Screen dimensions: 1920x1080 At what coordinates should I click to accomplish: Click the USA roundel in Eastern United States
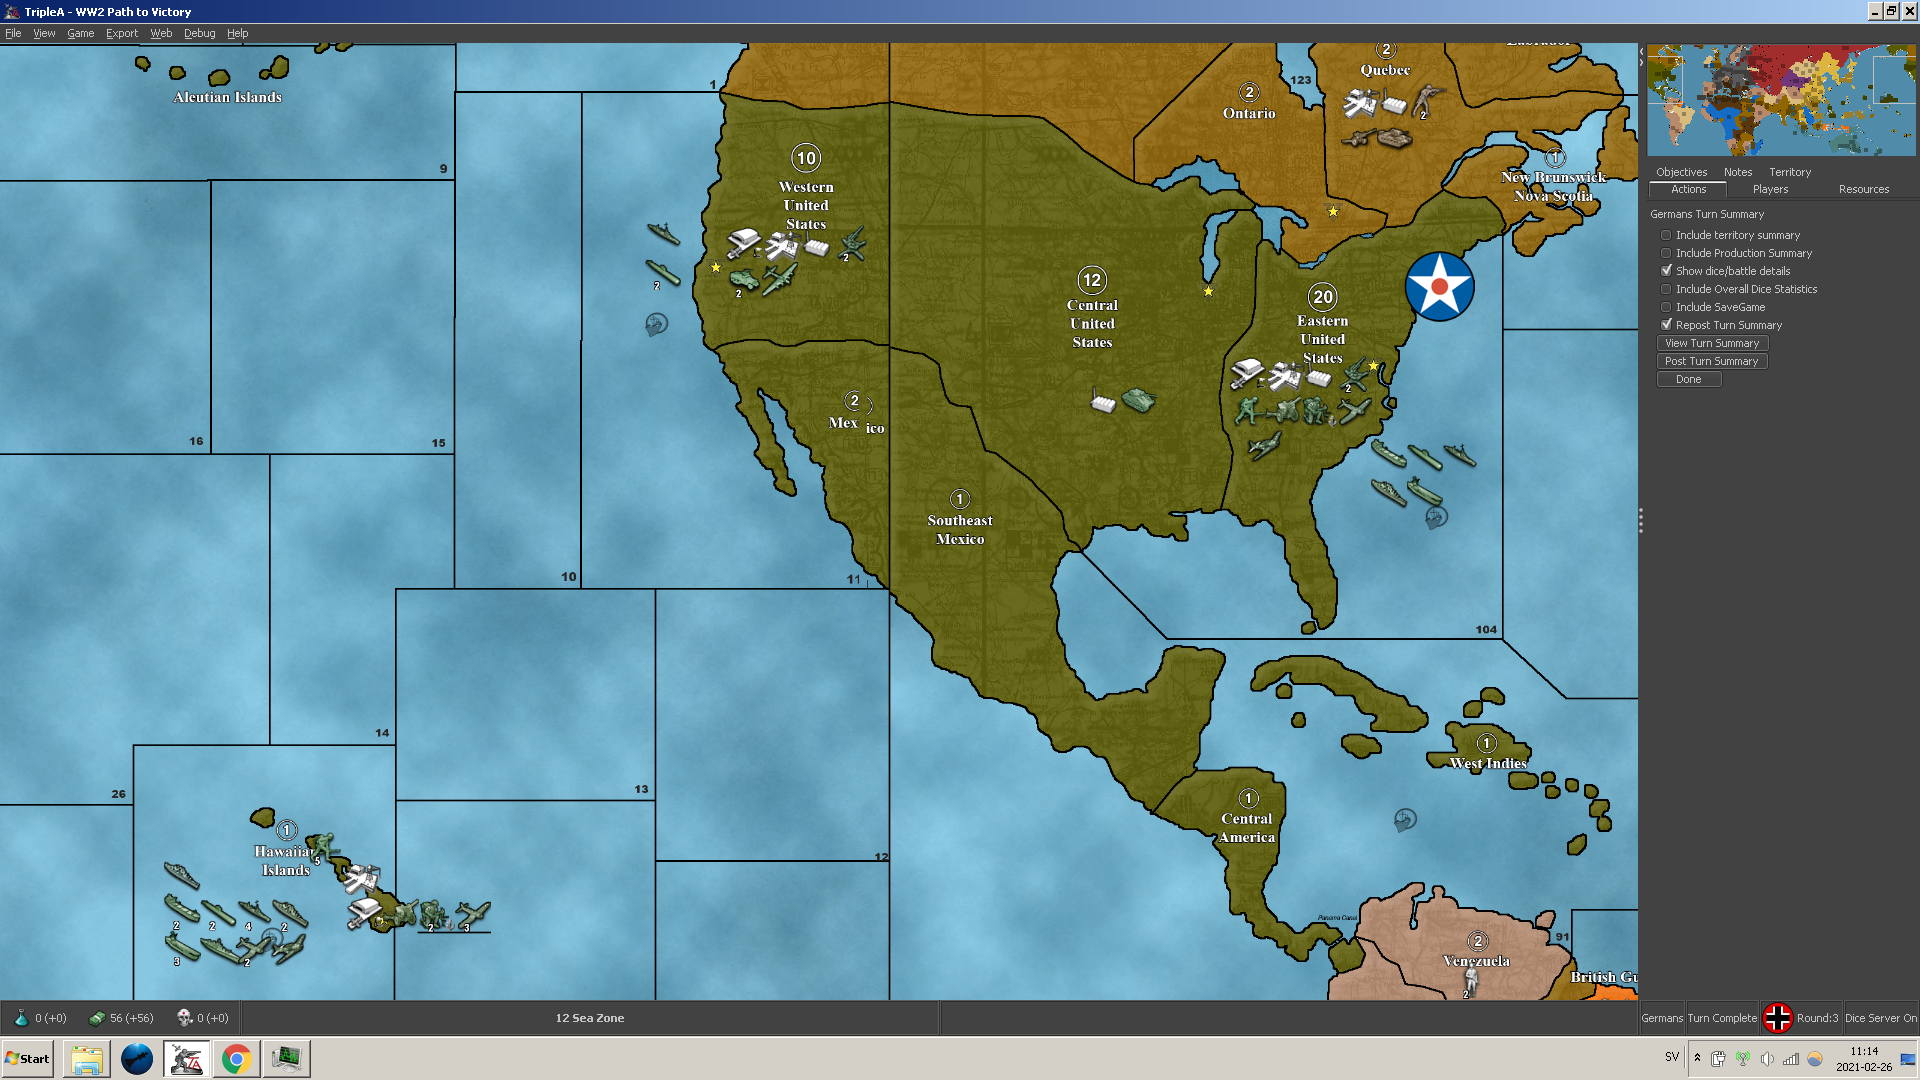pyautogui.click(x=1439, y=287)
